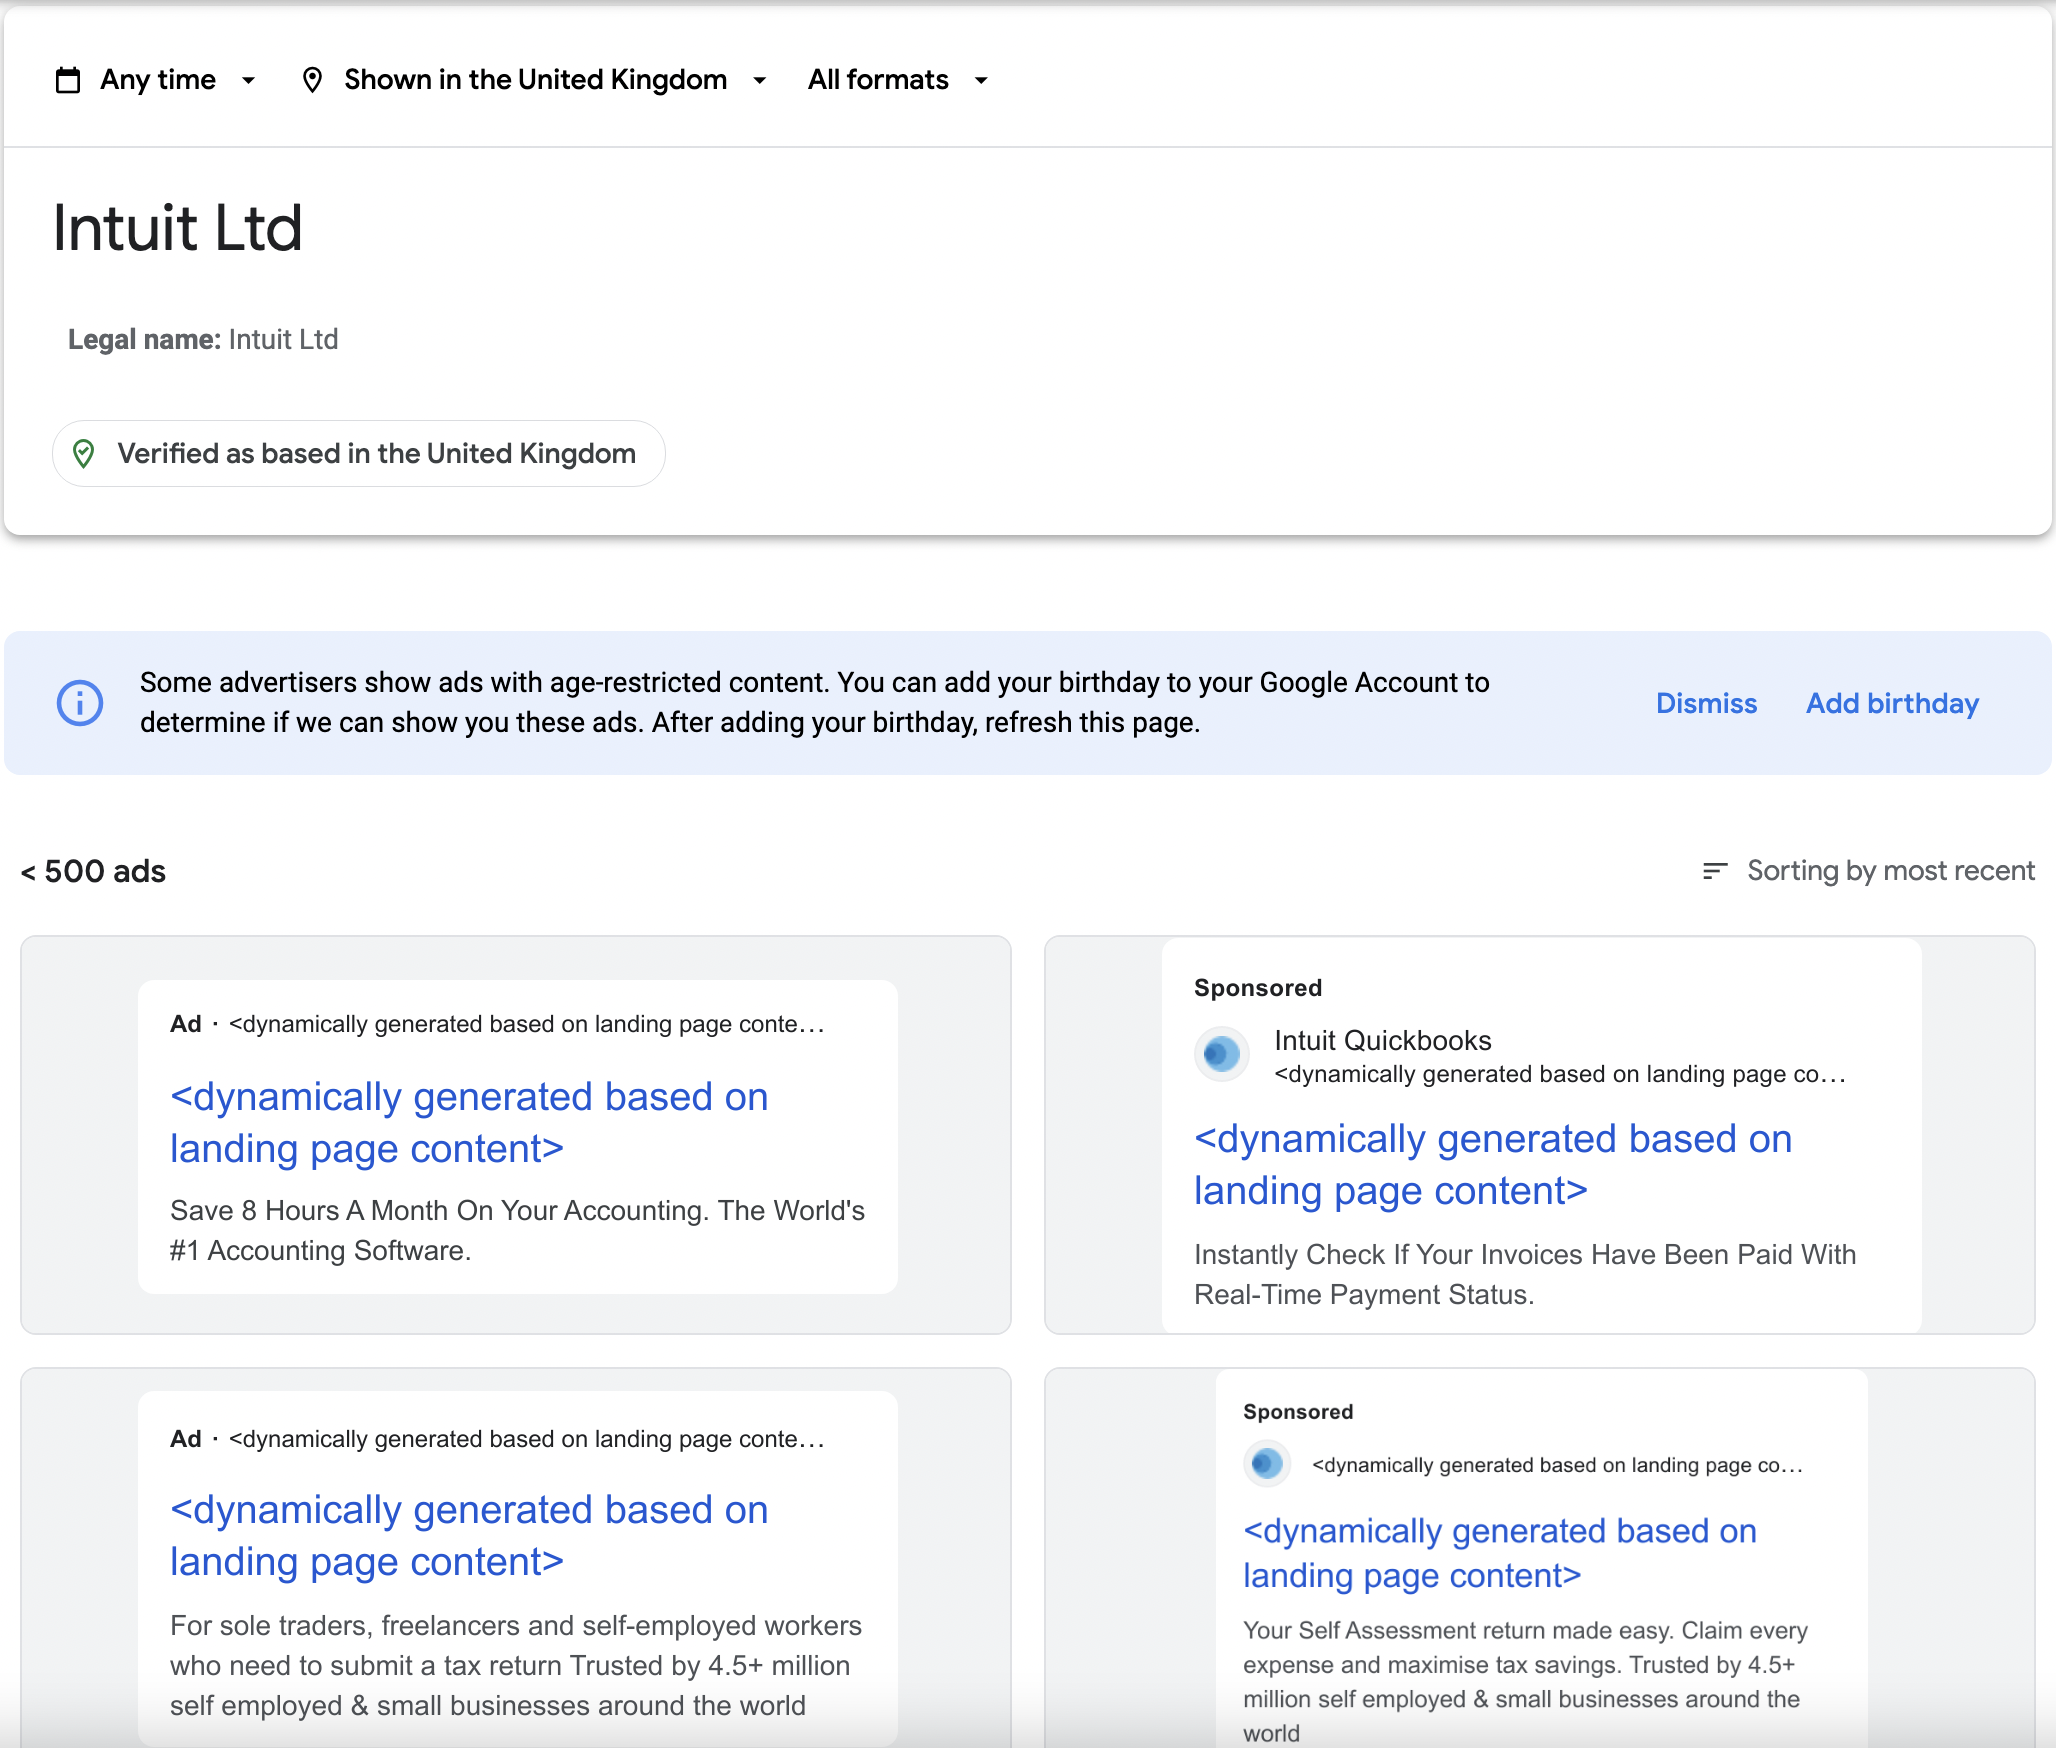Click the calendar icon beside Any time
This screenshot has width=2056, height=1748.
(68, 80)
